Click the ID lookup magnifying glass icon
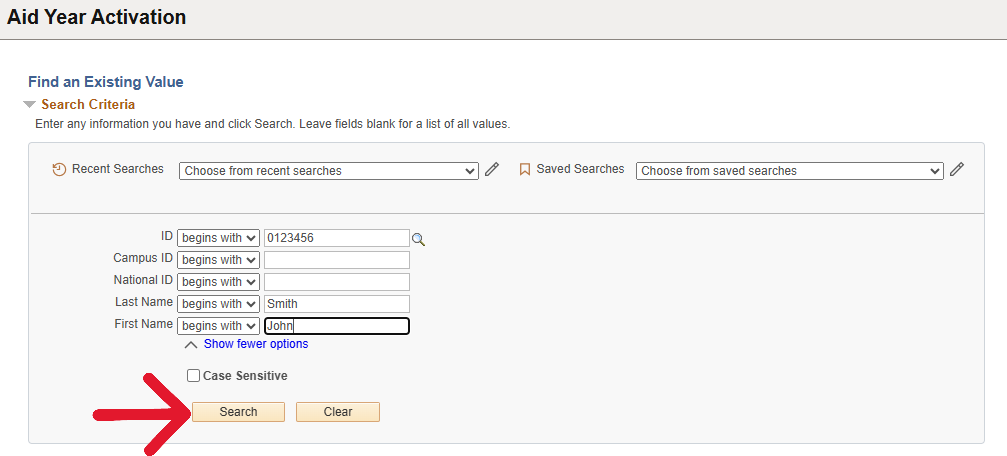The height and width of the screenshot is (456, 1007). 419,239
